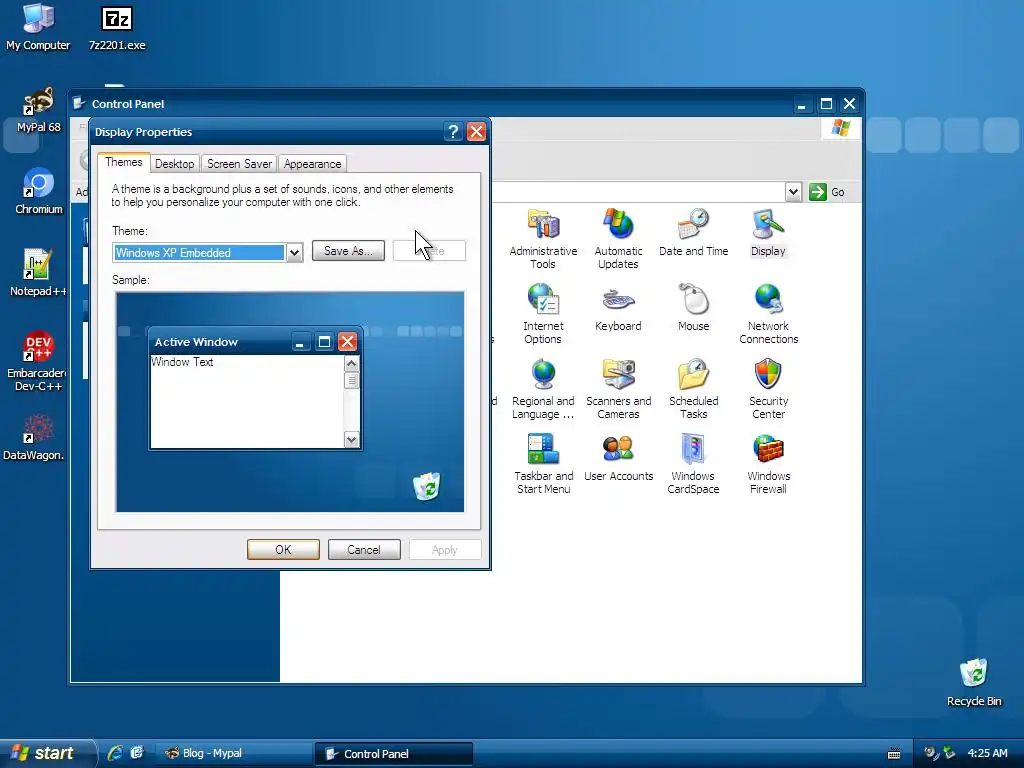Select 7z2201.exe desktop icon
Screen dimensions: 1024x768
click(x=117, y=27)
